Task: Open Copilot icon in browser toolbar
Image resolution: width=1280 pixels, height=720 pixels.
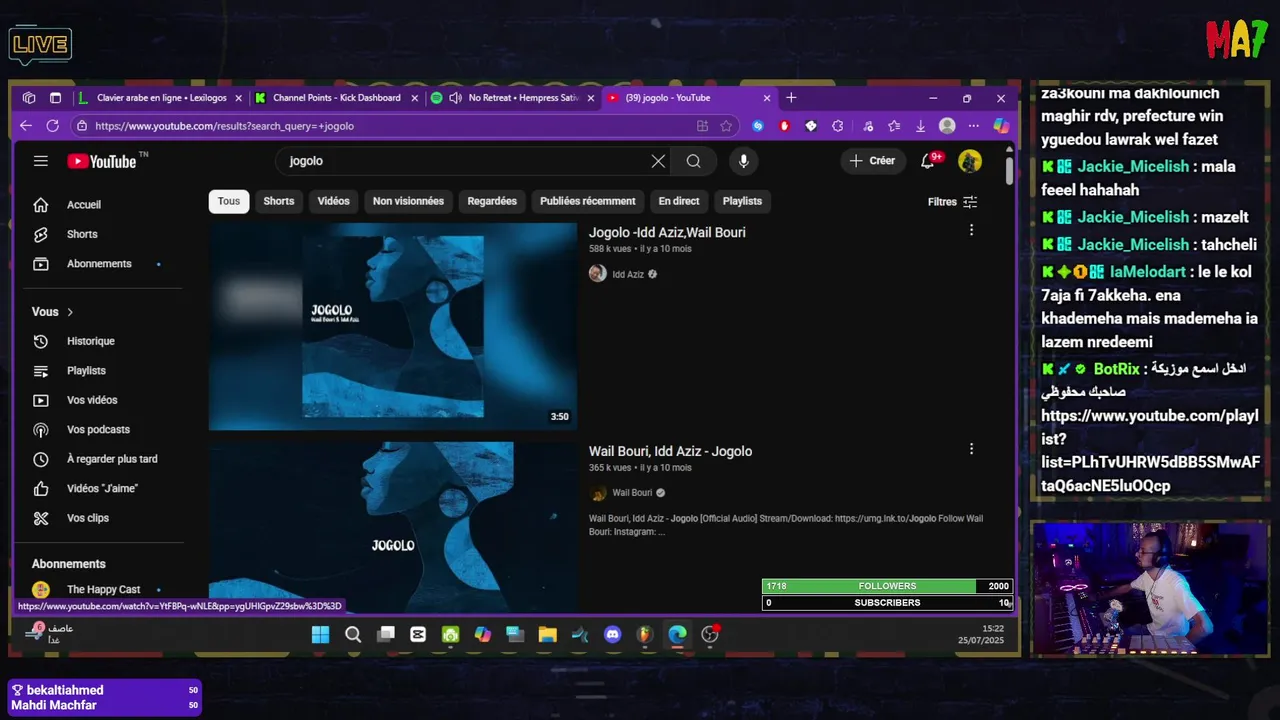Action: [x=1001, y=126]
